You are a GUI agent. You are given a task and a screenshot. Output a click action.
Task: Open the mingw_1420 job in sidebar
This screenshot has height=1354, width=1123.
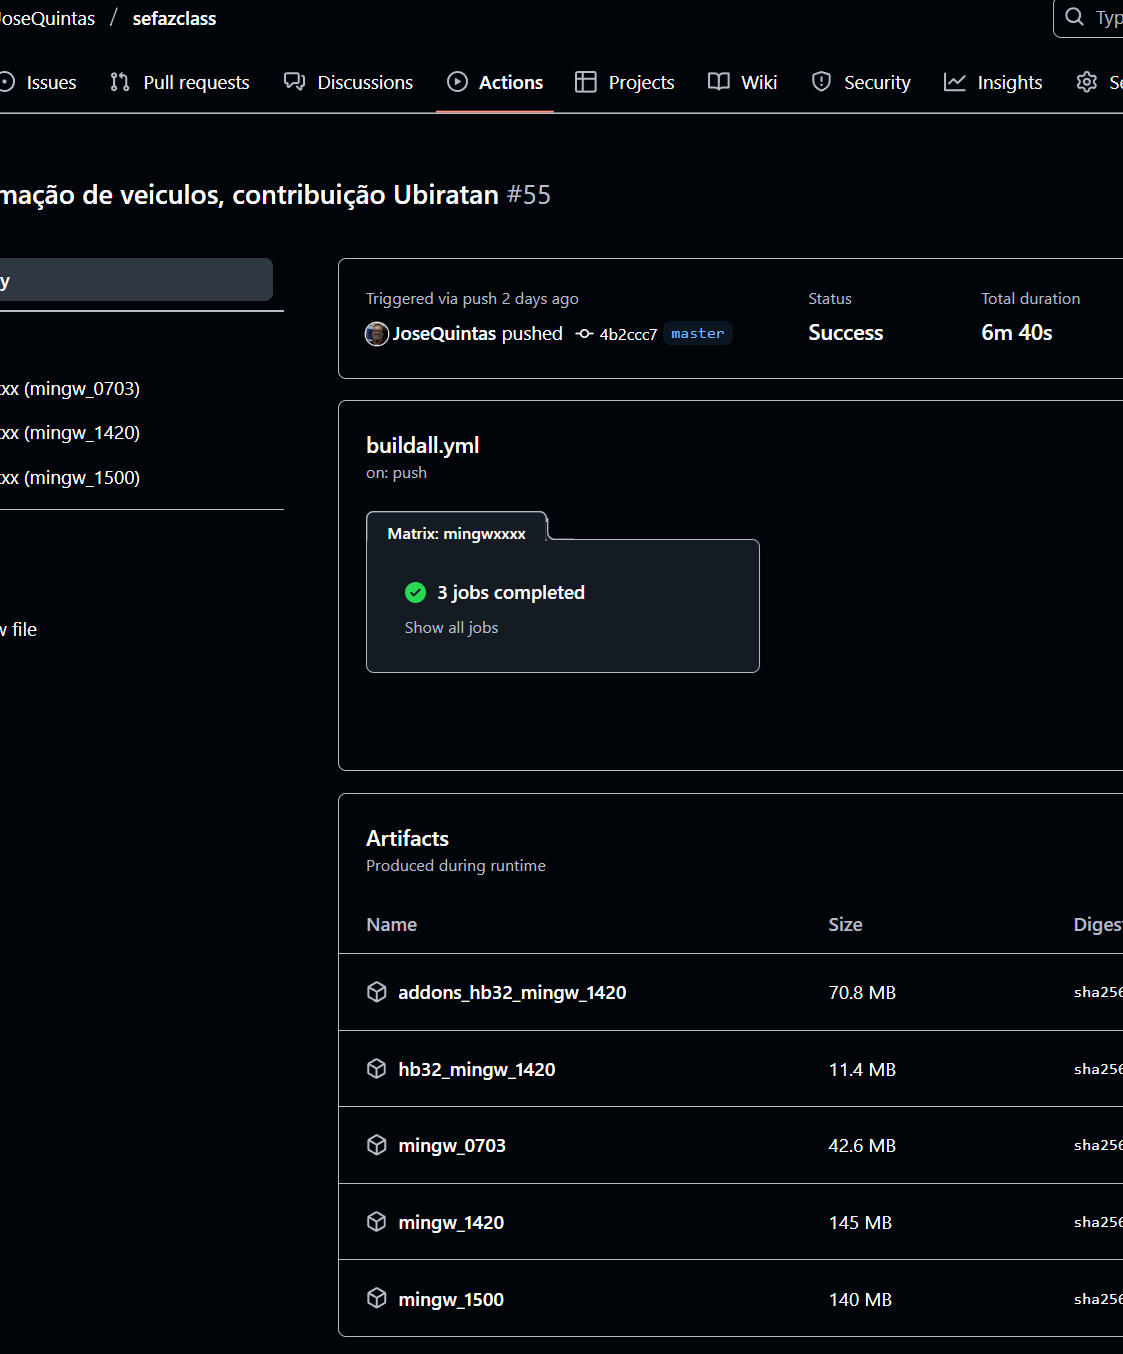coord(80,433)
